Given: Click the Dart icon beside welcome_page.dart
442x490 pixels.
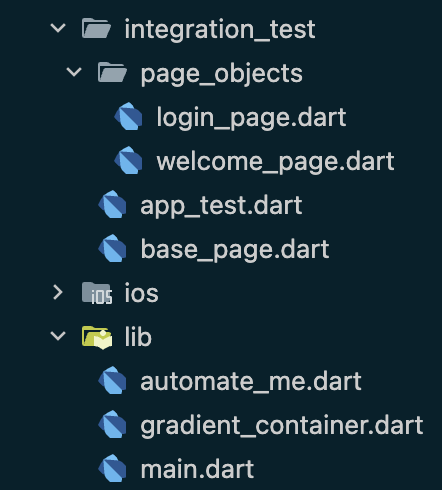Looking at the screenshot, I should (128, 160).
